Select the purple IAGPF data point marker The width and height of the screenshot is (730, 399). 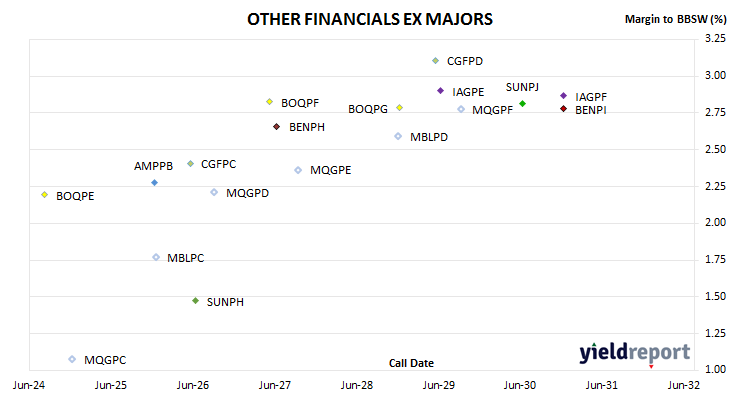563,95
